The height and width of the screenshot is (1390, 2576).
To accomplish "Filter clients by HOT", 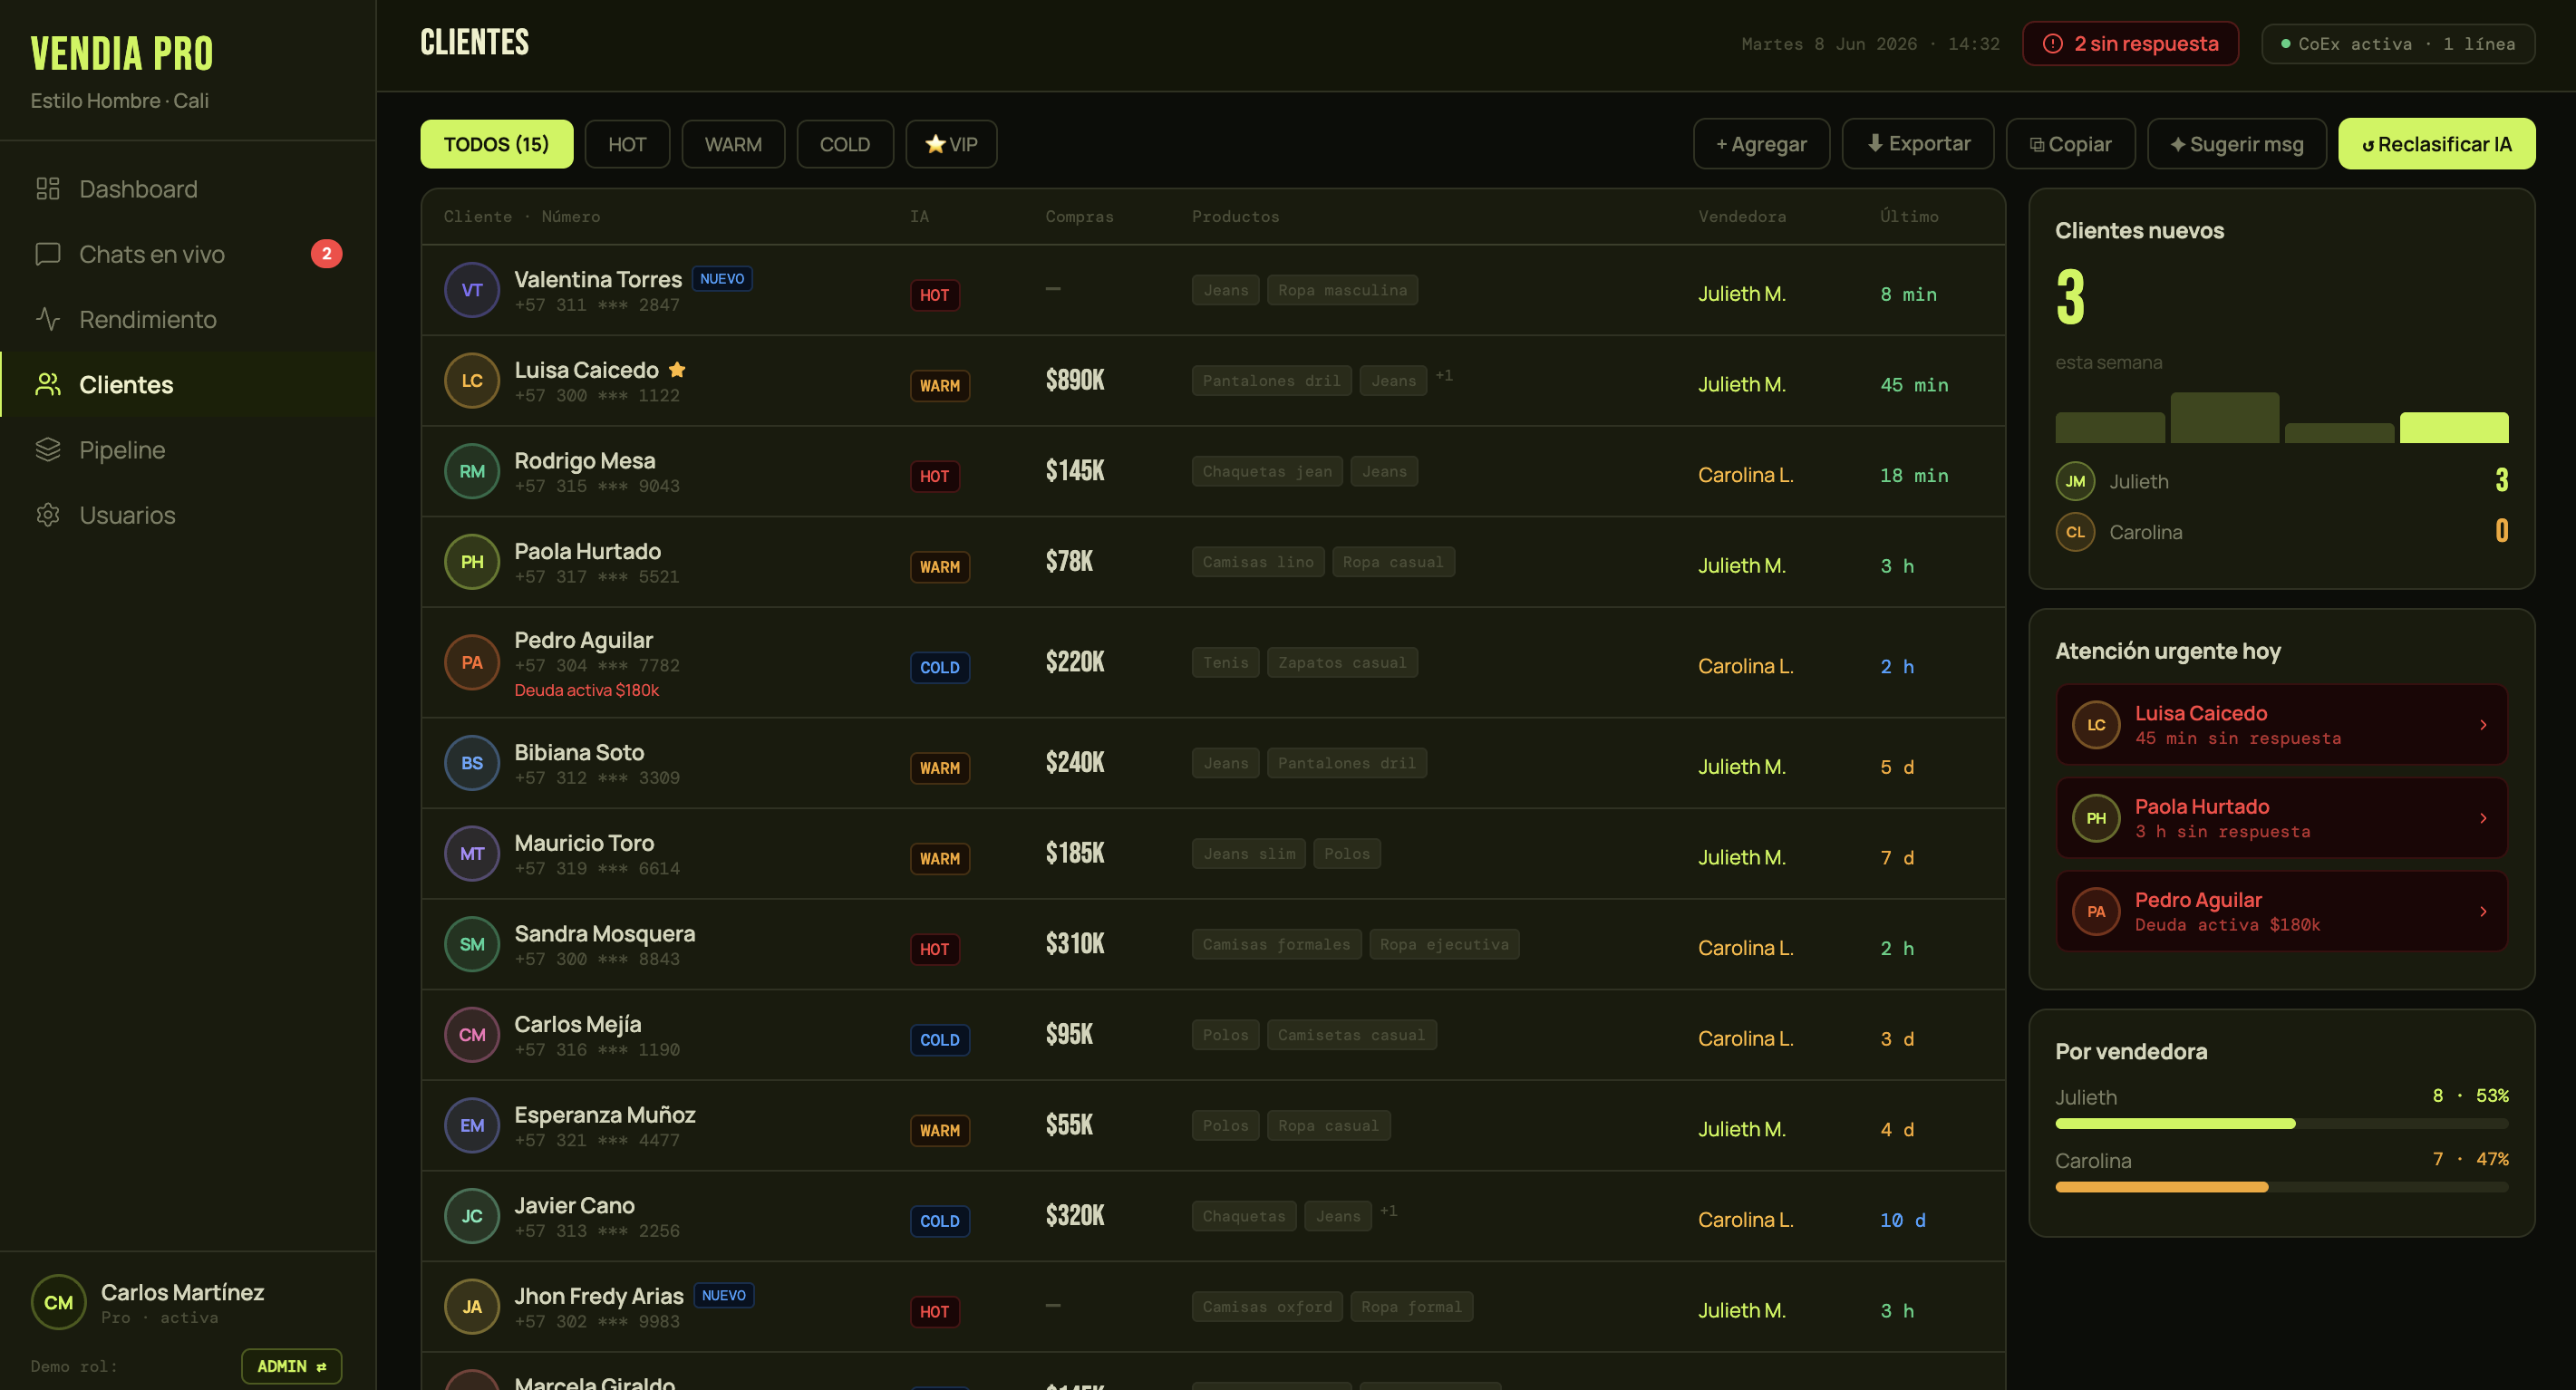I will [x=627, y=144].
